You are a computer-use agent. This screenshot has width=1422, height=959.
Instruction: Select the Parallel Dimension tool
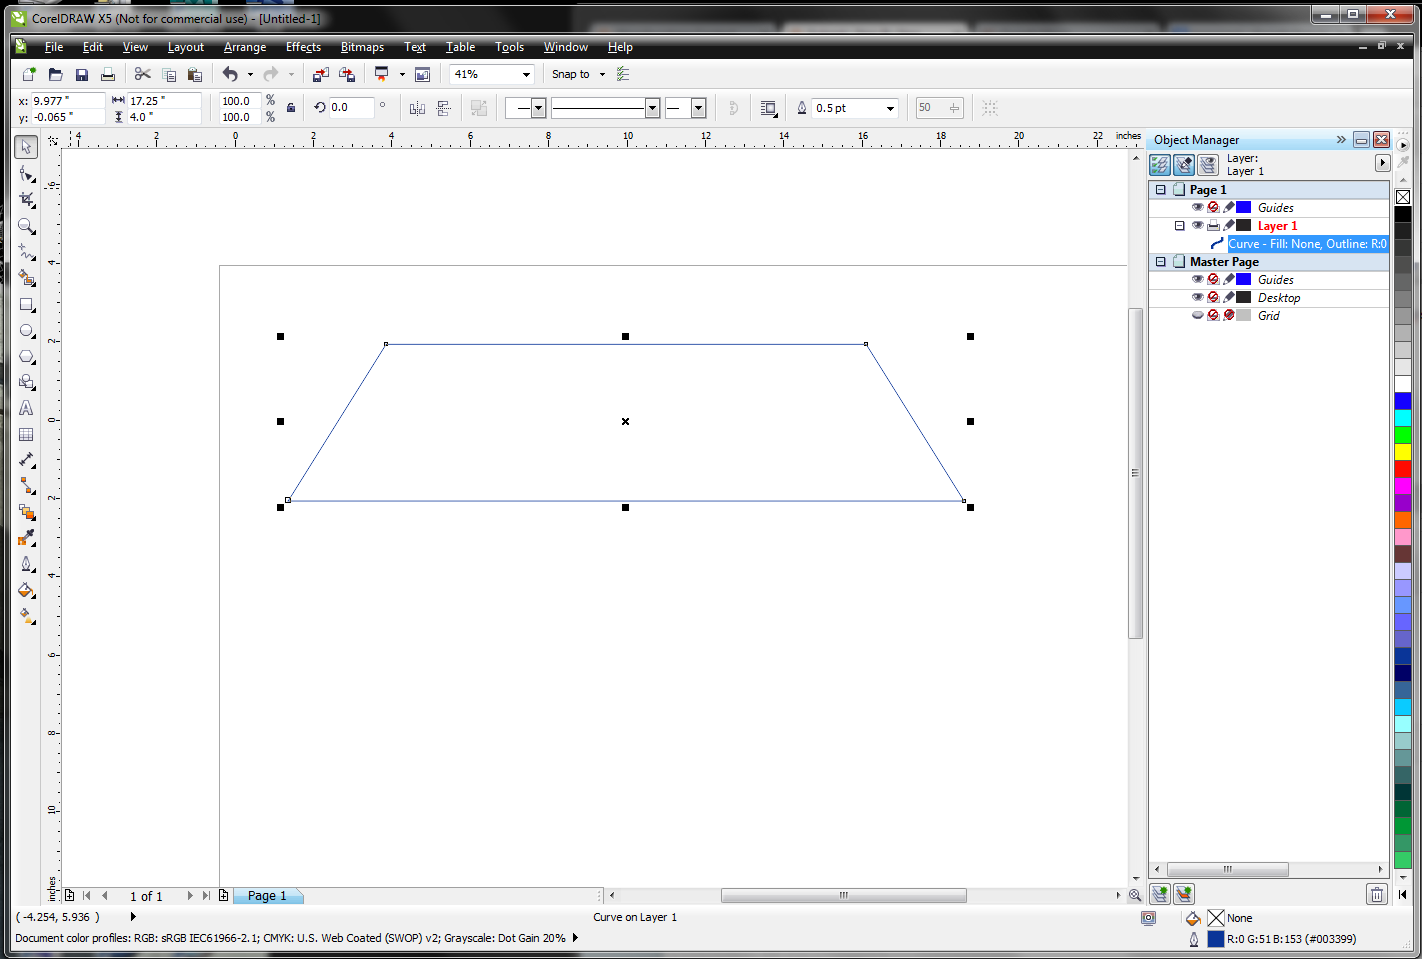[x=27, y=460]
